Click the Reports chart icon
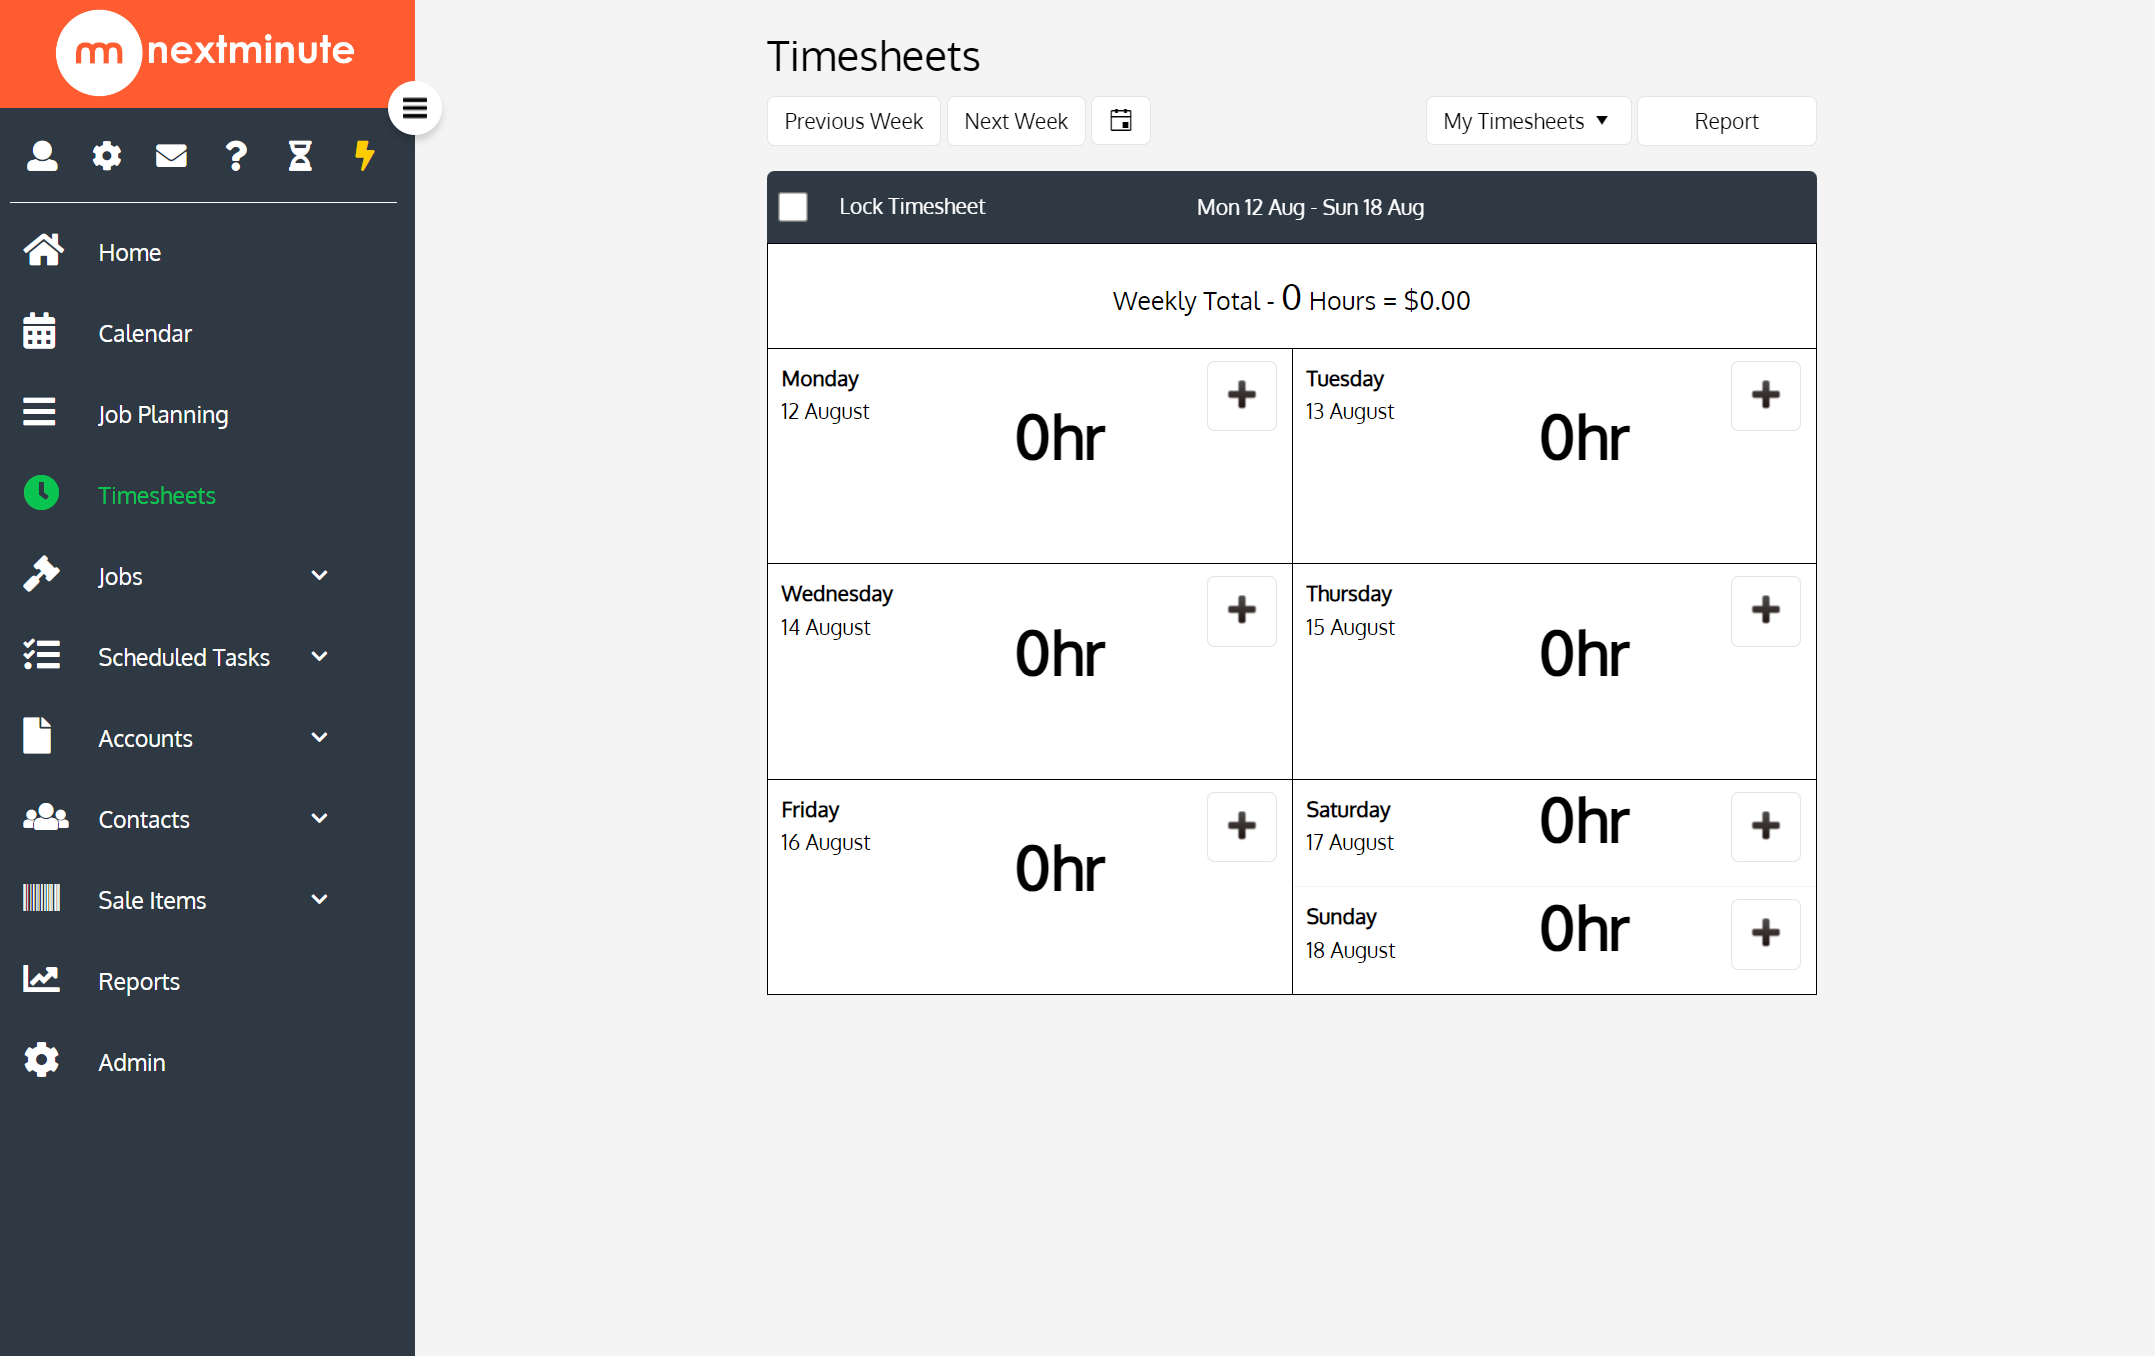 tap(41, 980)
